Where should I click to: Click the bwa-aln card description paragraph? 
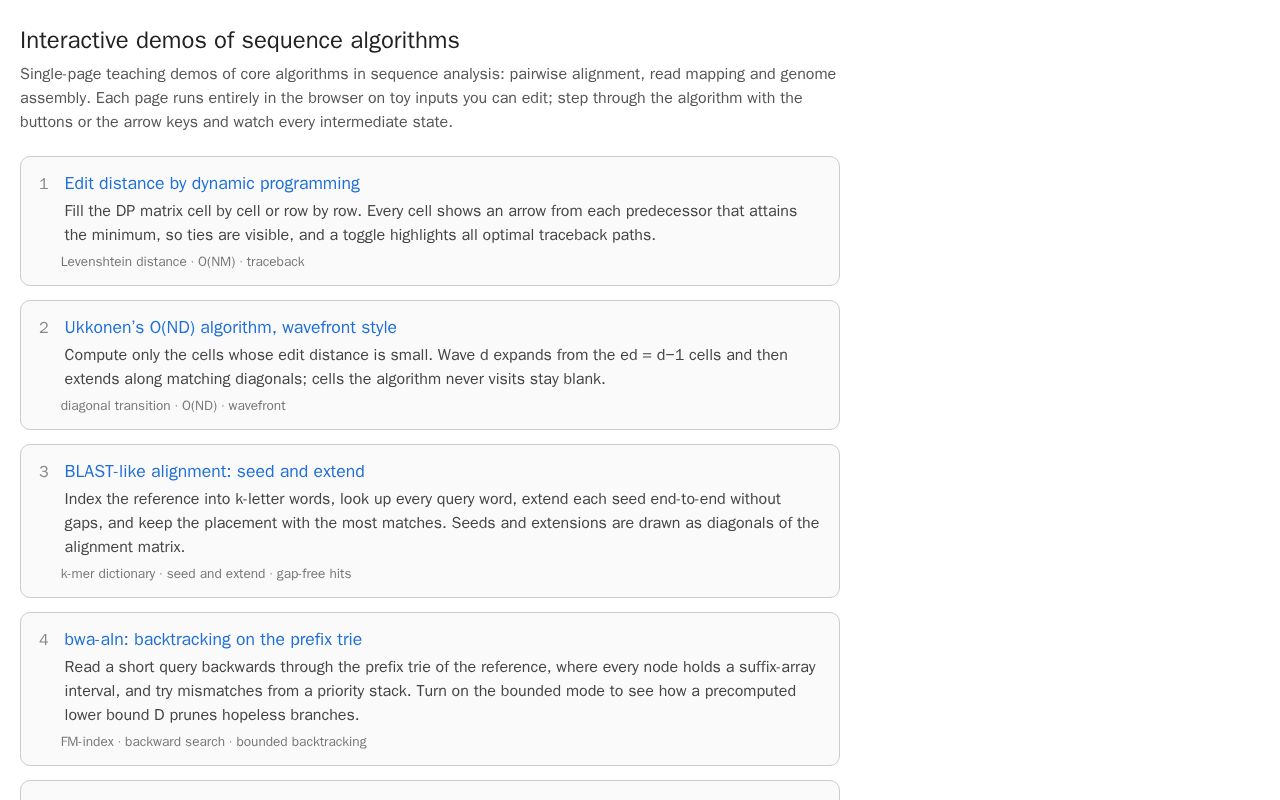[x=440, y=691]
